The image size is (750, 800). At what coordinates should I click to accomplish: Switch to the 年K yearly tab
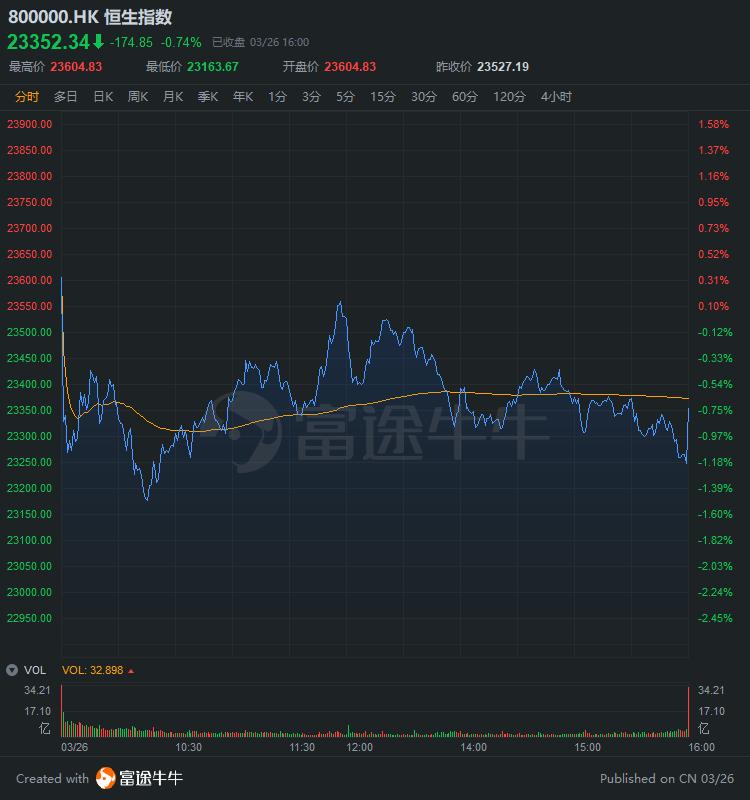point(243,96)
